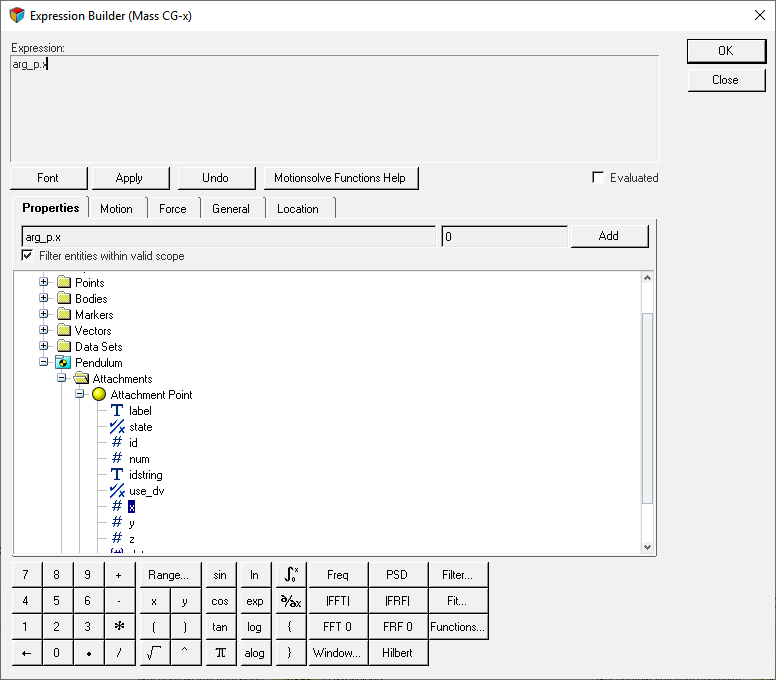Viewport: 776px width, 680px height.
Task: Click the text icon beside idstring
Action: (117, 475)
